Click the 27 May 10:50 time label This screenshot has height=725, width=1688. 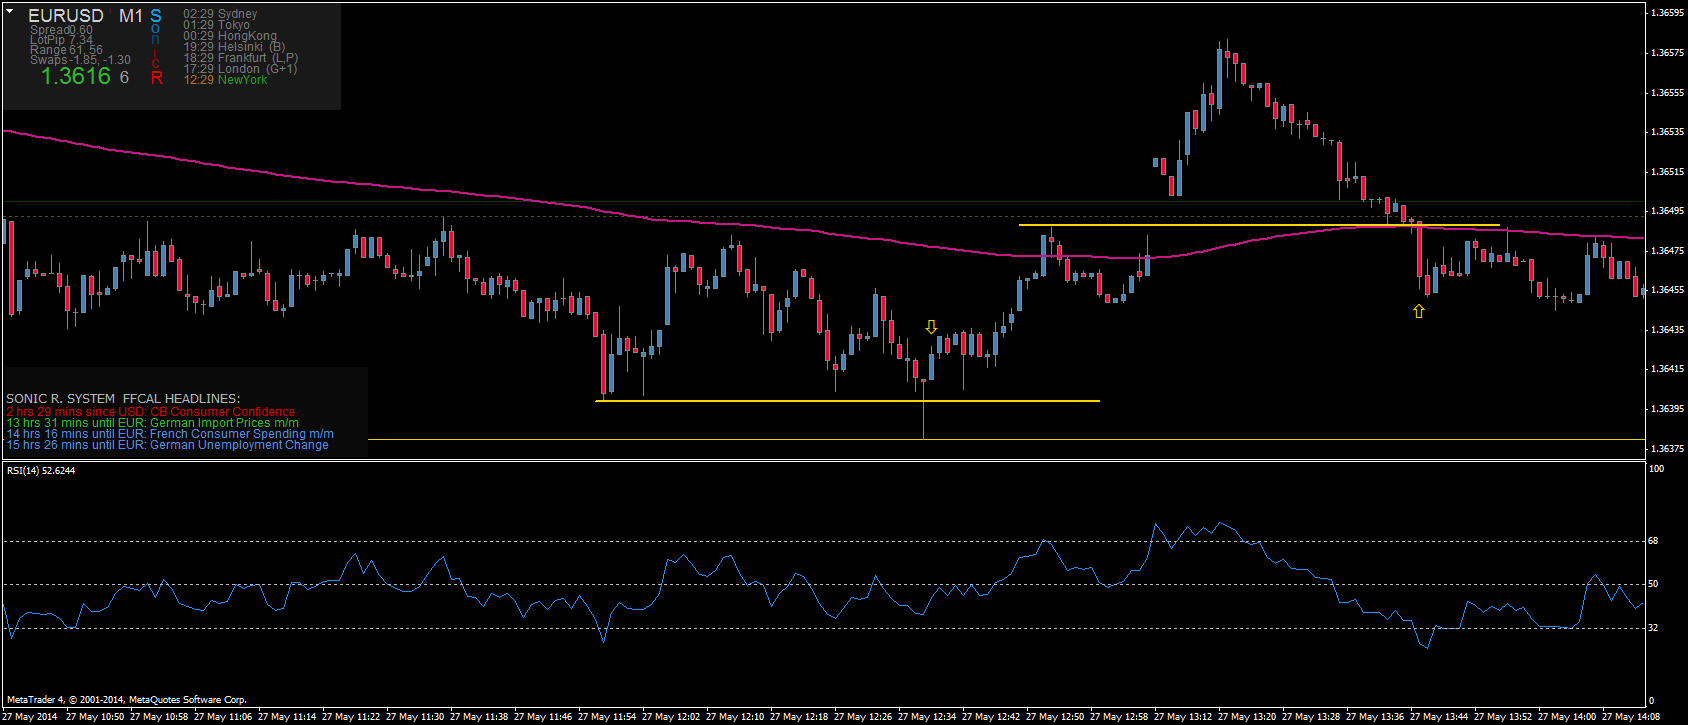[x=95, y=717]
